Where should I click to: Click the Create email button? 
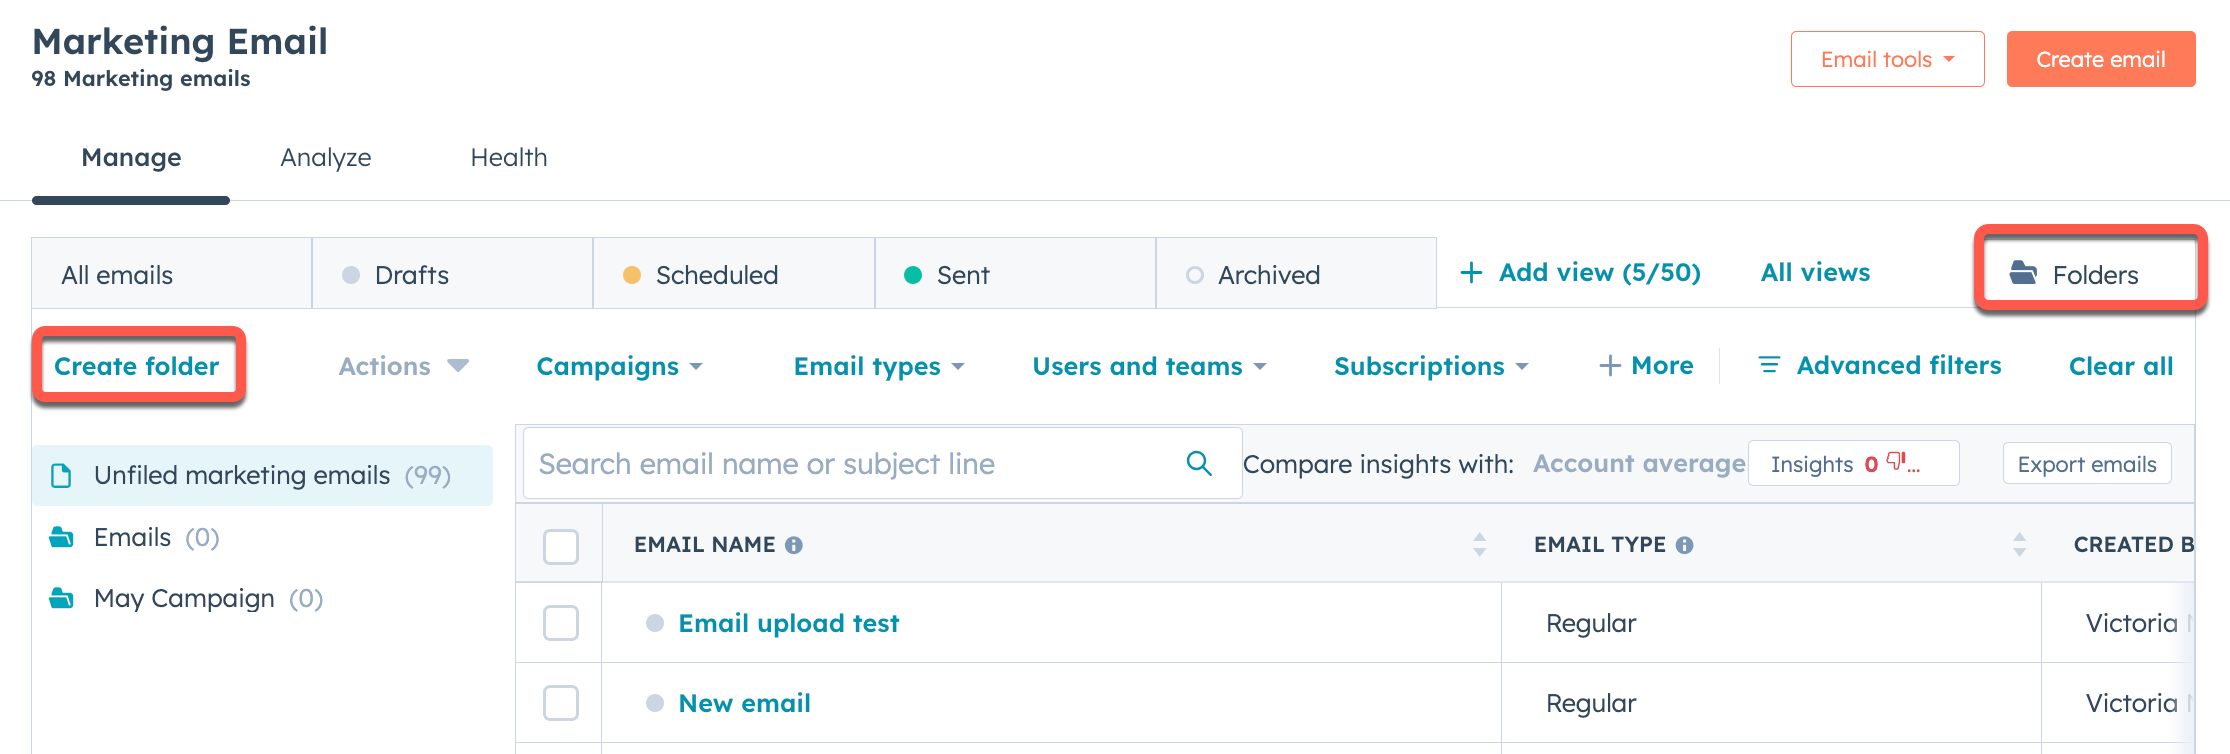point(2101,59)
